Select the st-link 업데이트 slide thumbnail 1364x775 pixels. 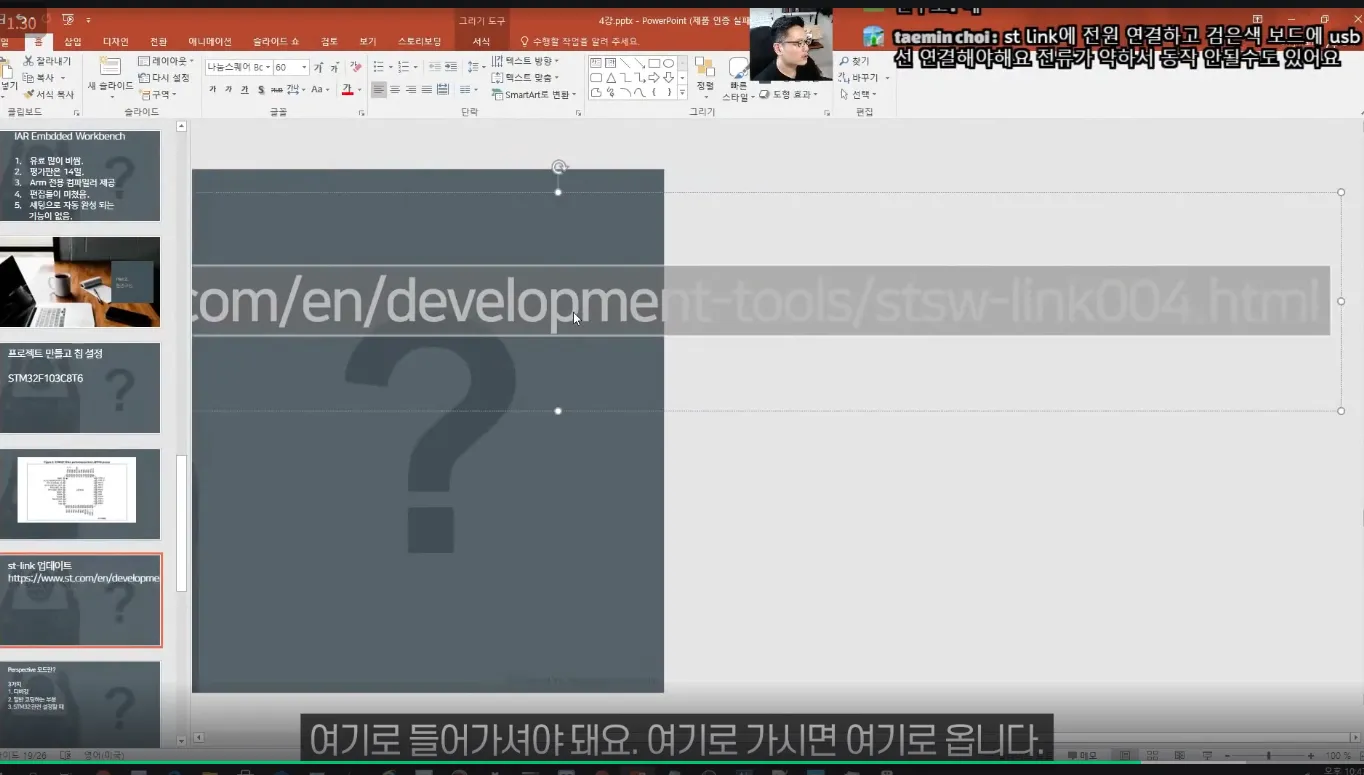(x=80, y=598)
